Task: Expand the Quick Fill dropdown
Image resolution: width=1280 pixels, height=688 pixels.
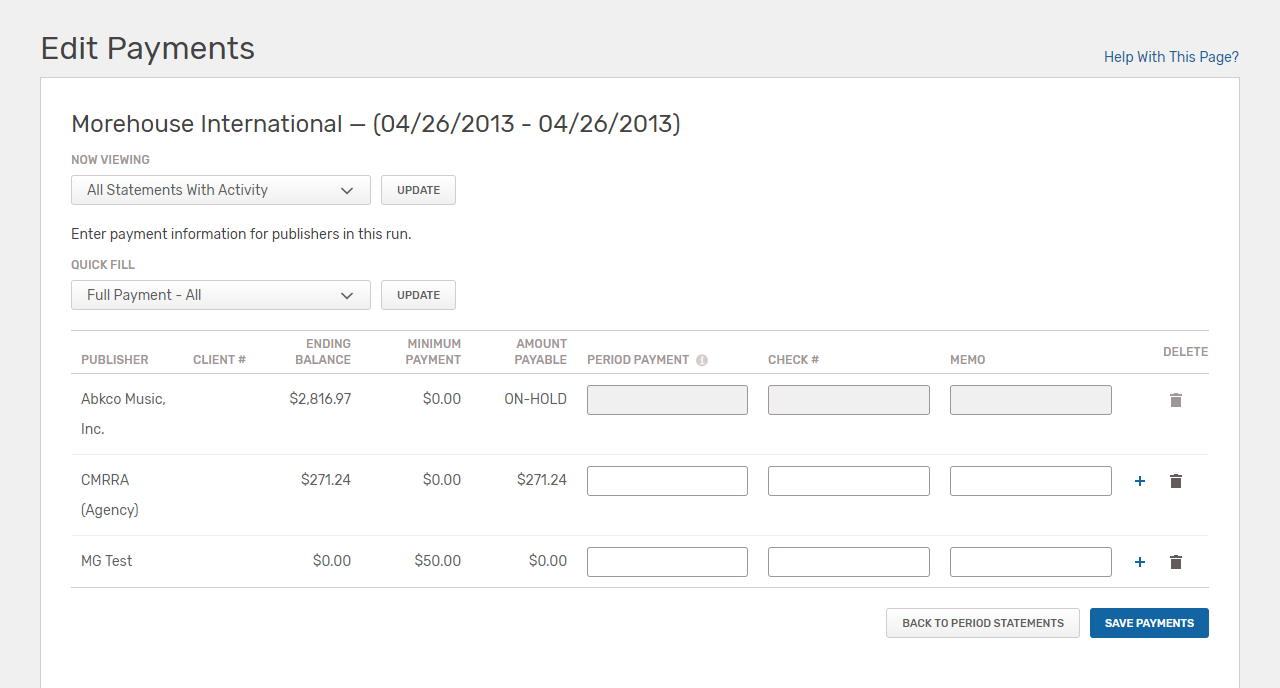Action: pos(221,295)
